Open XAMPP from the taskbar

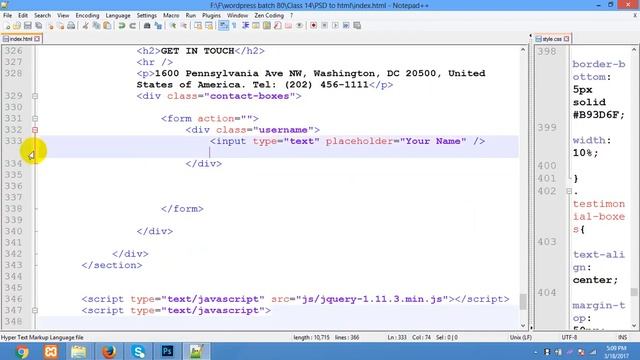[51, 351]
